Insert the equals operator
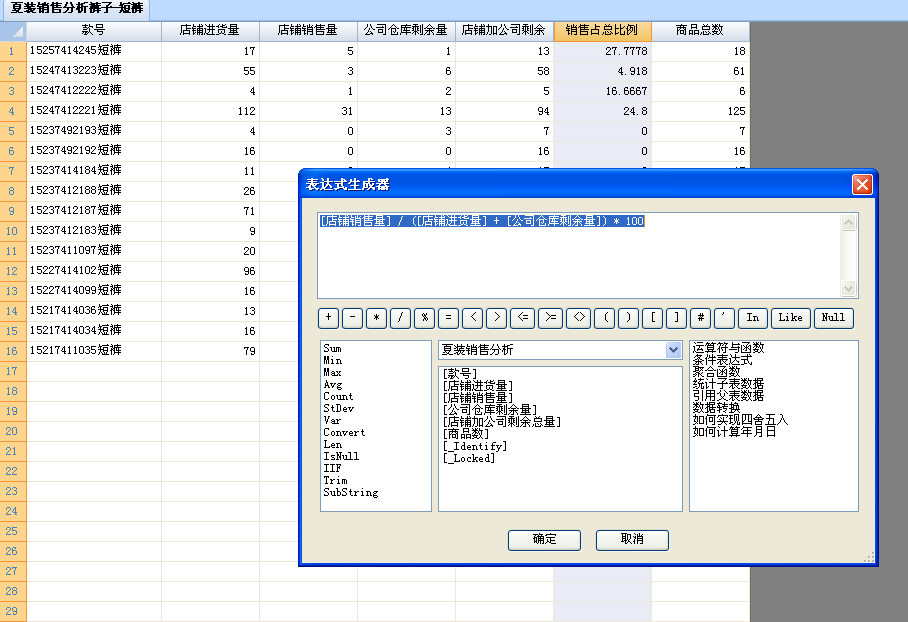The height and width of the screenshot is (622, 908). click(448, 317)
